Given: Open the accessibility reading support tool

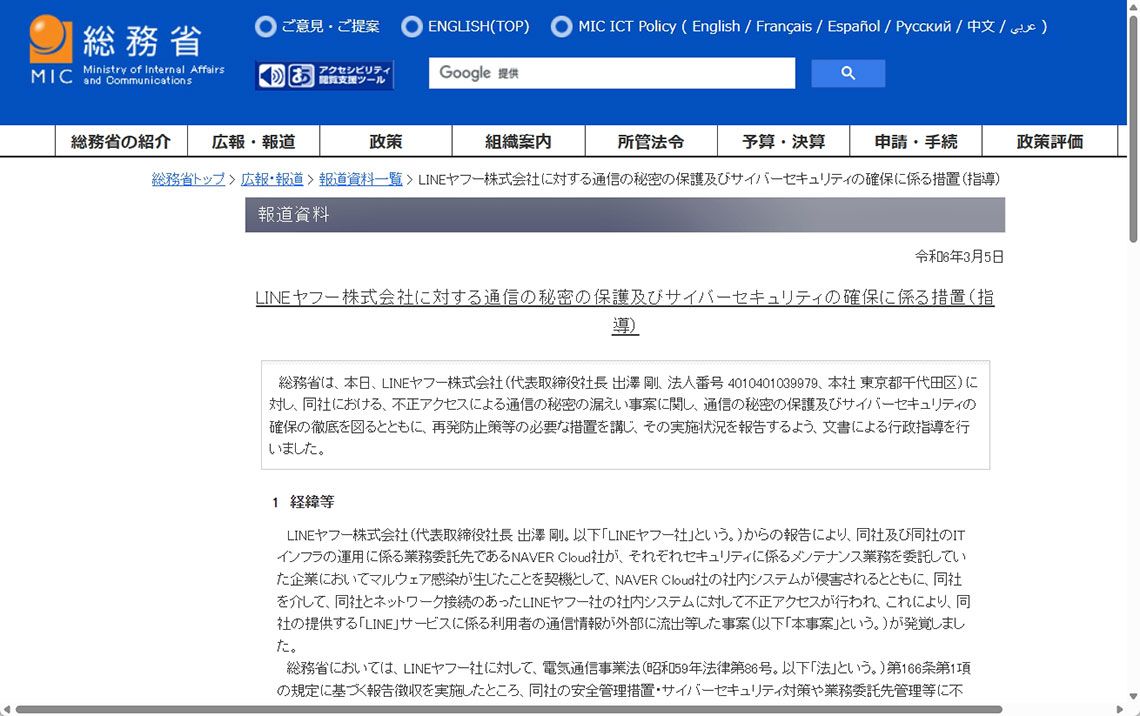Looking at the screenshot, I should [x=324, y=75].
